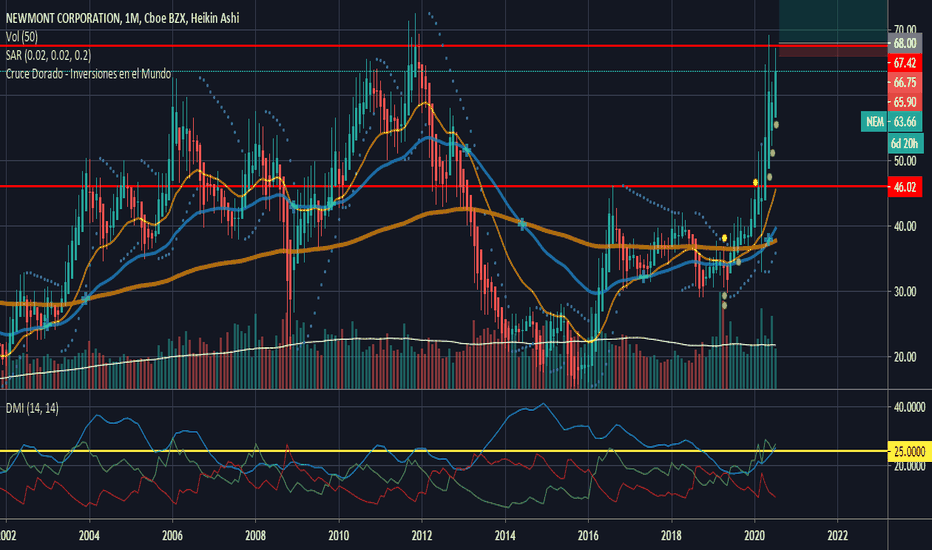Click the NEWMONT CORPORATION chart title
This screenshot has height=550, width=932.
click(122, 18)
